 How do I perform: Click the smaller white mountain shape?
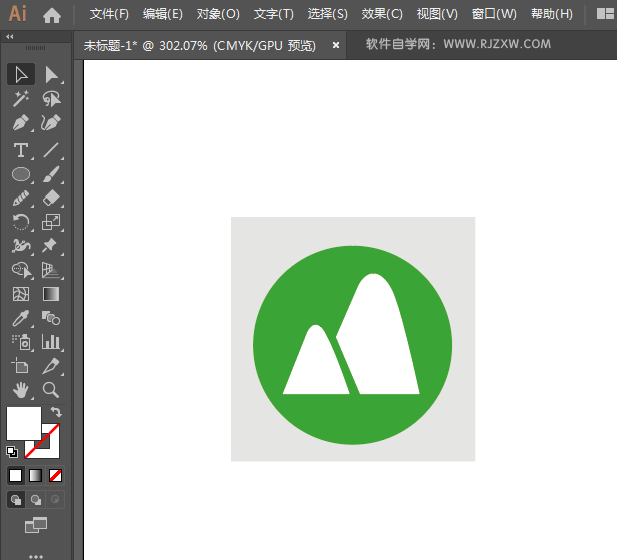pyautogui.click(x=316, y=368)
